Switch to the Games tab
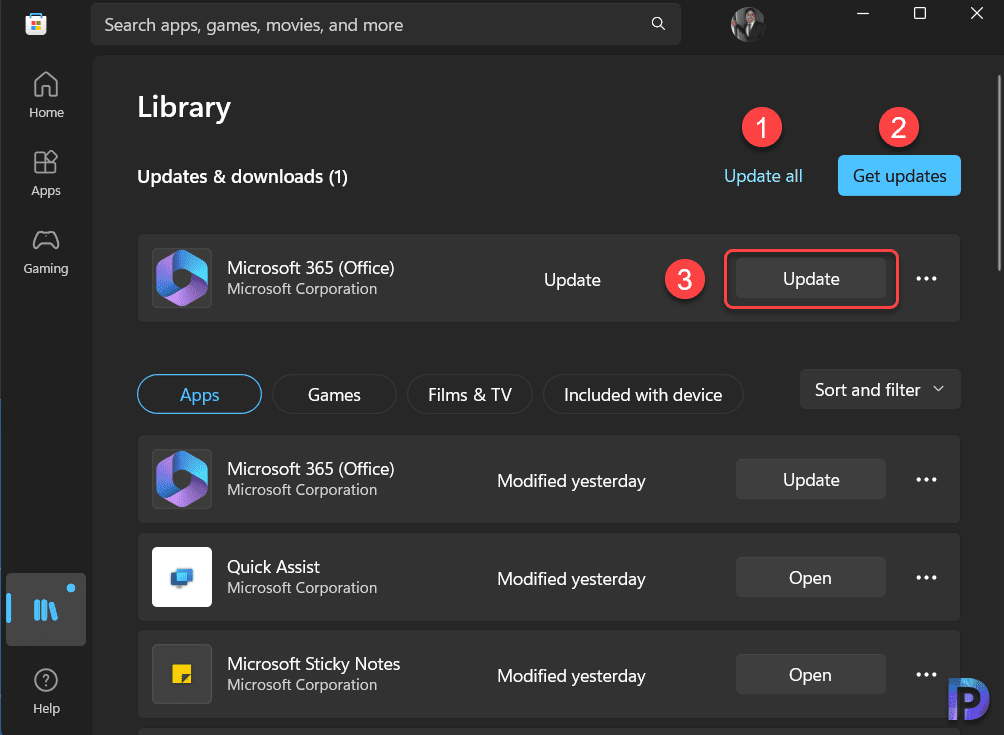1004x735 pixels. (x=333, y=394)
